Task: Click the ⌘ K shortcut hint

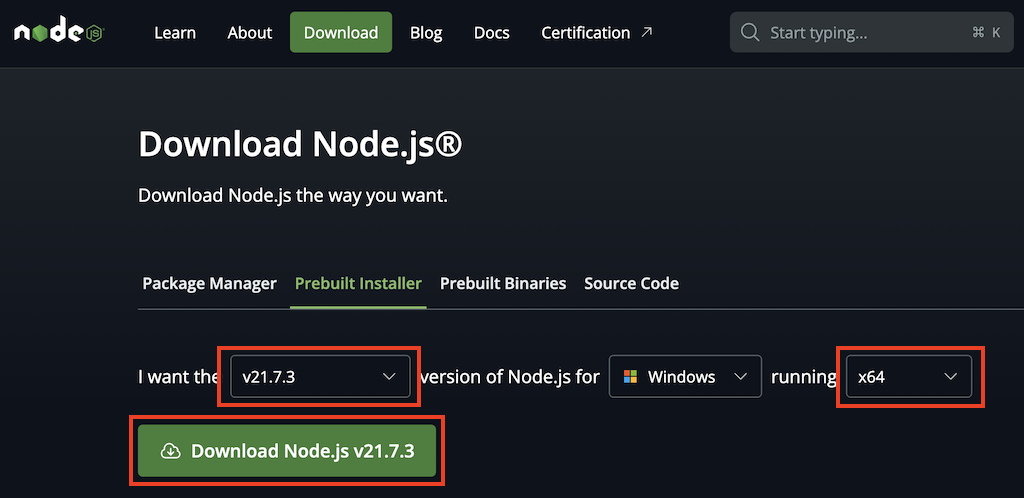Action: click(986, 32)
